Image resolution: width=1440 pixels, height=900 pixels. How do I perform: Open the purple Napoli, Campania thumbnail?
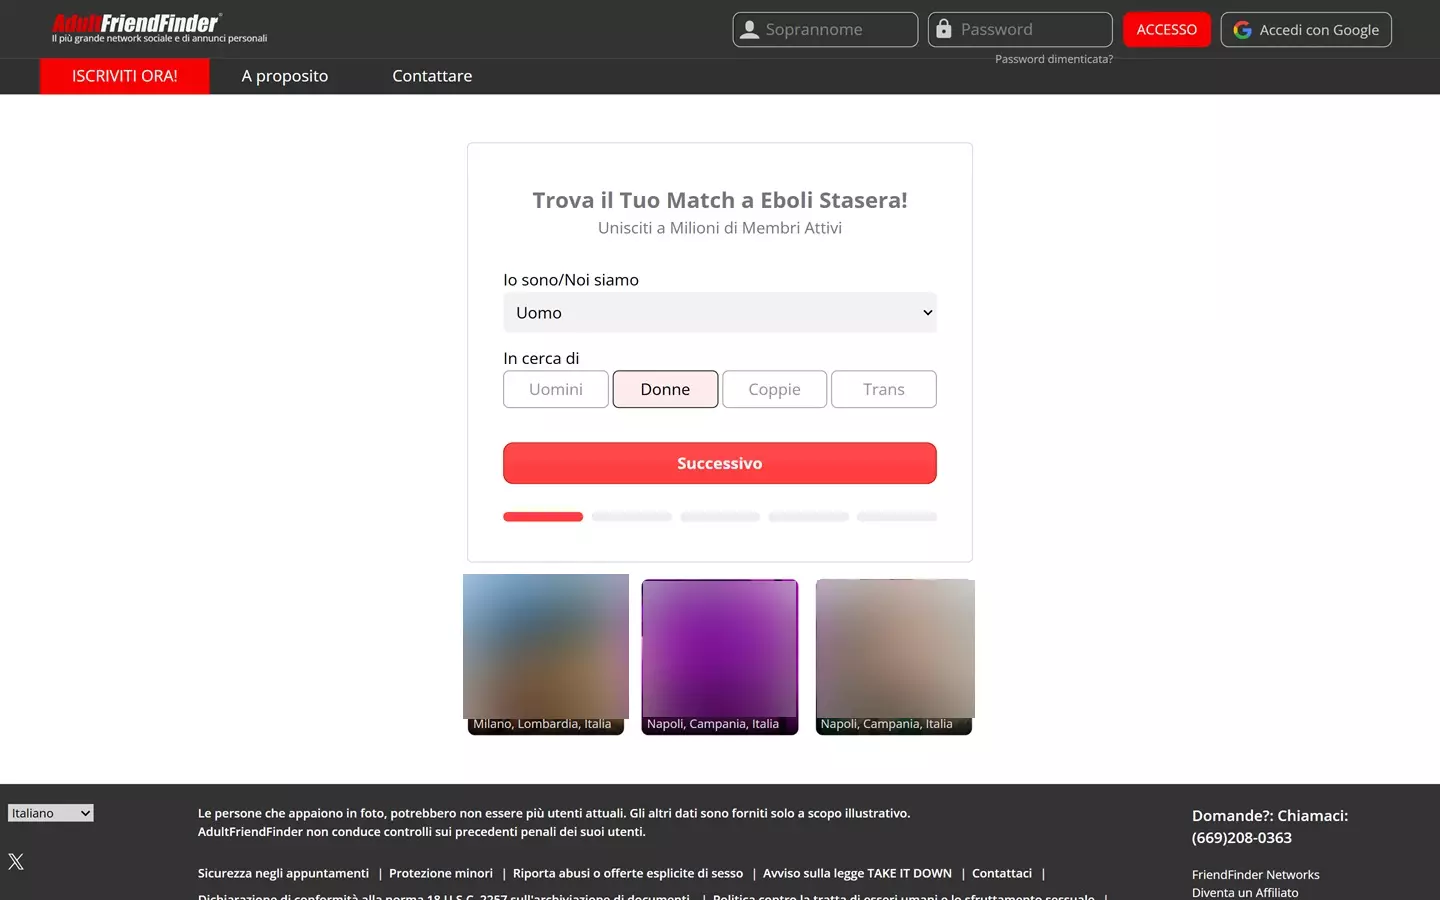point(720,656)
